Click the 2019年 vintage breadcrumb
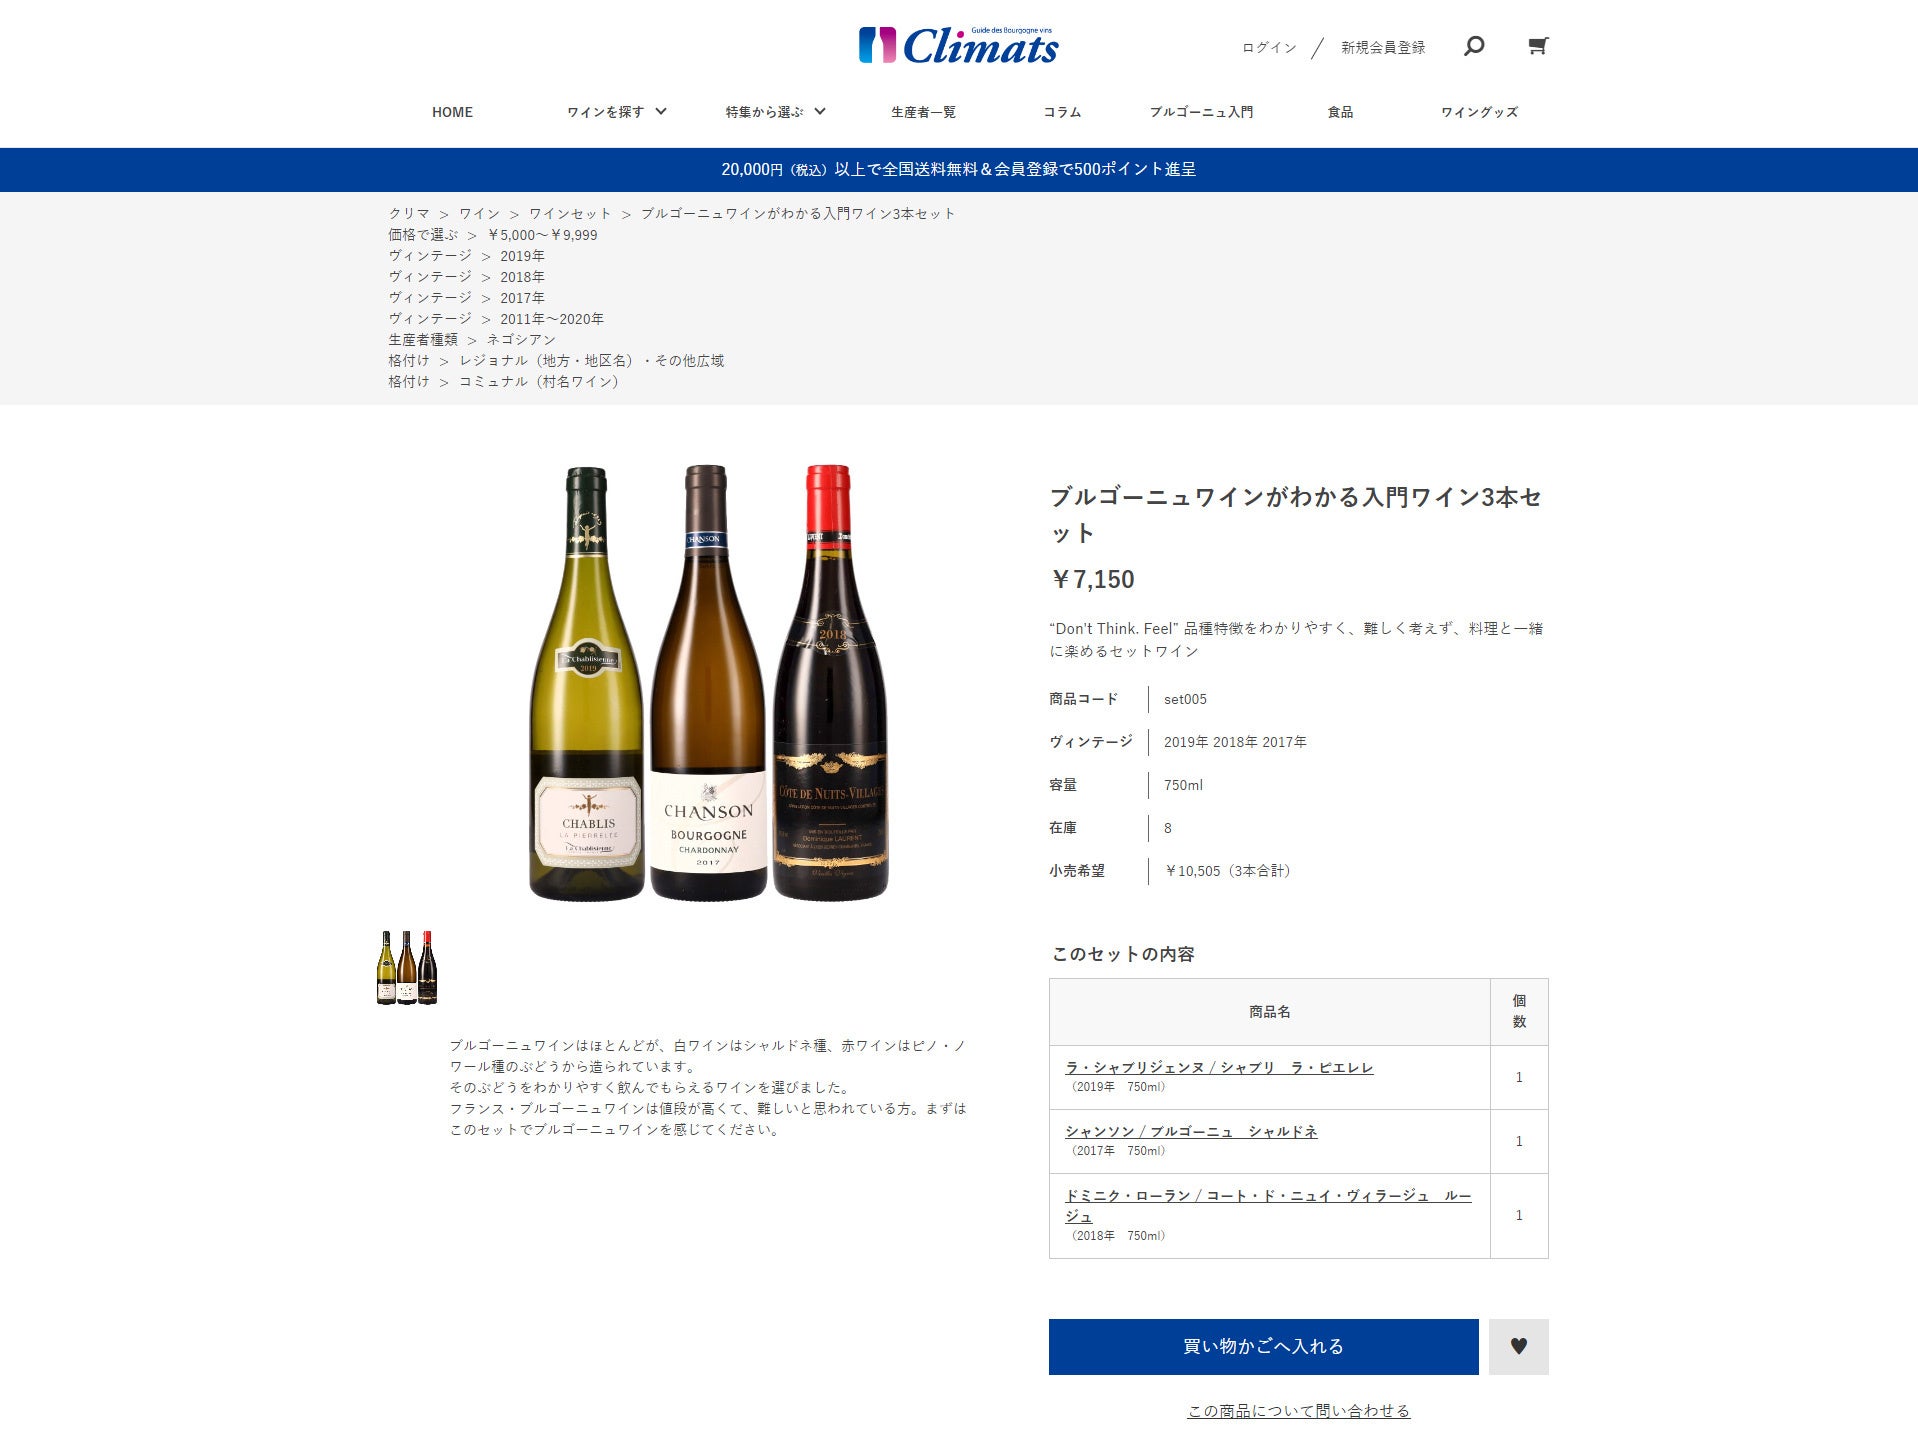The height and width of the screenshot is (1439, 1918). pos(522,255)
